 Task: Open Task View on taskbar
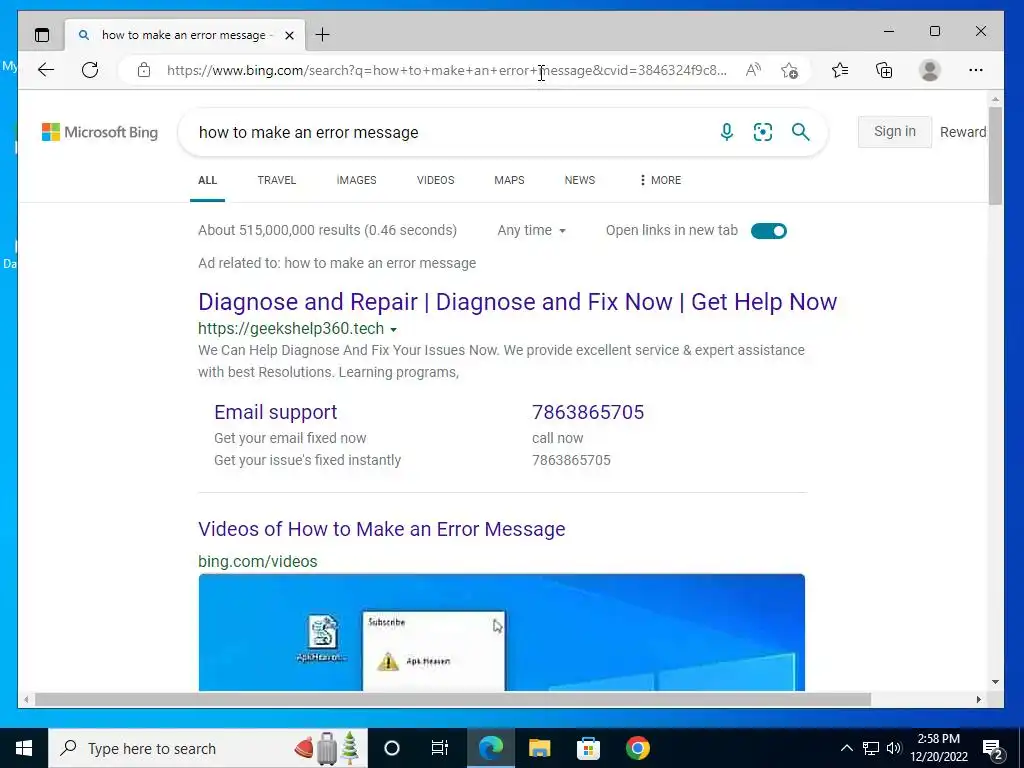click(x=440, y=748)
